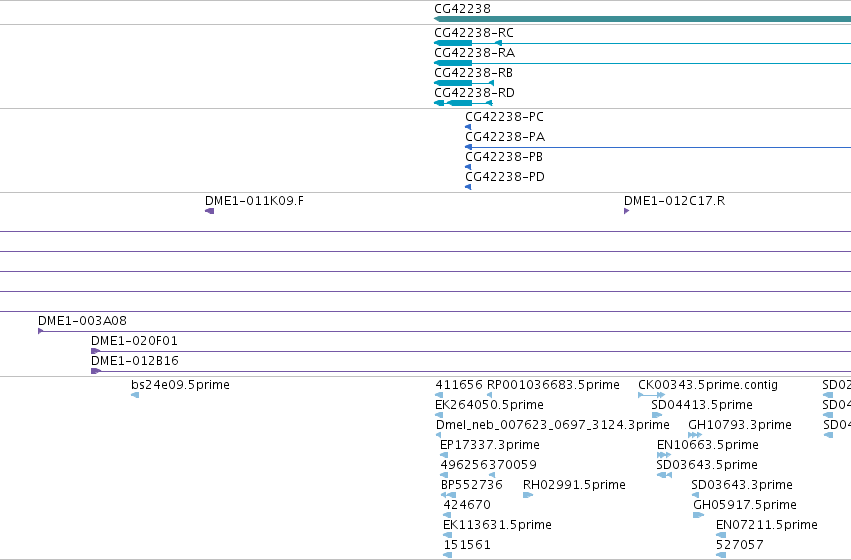The height and width of the screenshot is (560, 851).
Task: Click the BP552736 EST label
Action: coord(472,485)
